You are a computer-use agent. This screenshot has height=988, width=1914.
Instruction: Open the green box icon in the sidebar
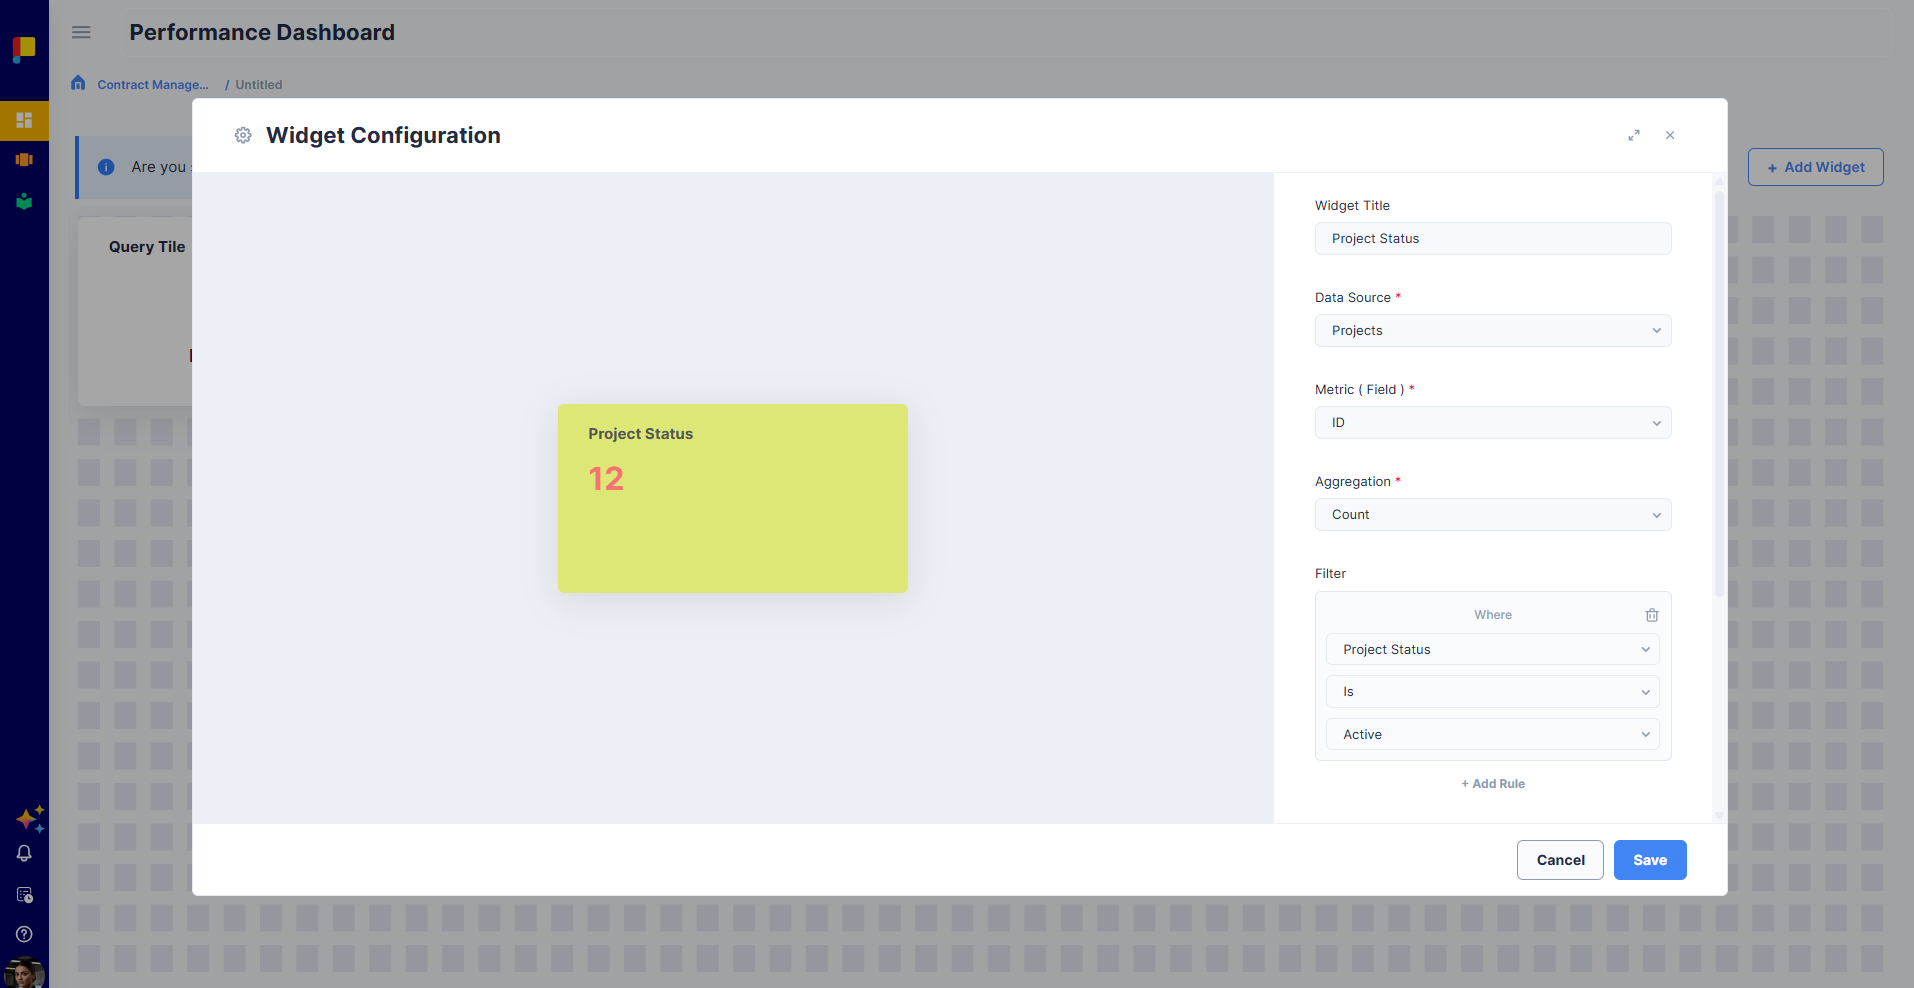point(24,201)
